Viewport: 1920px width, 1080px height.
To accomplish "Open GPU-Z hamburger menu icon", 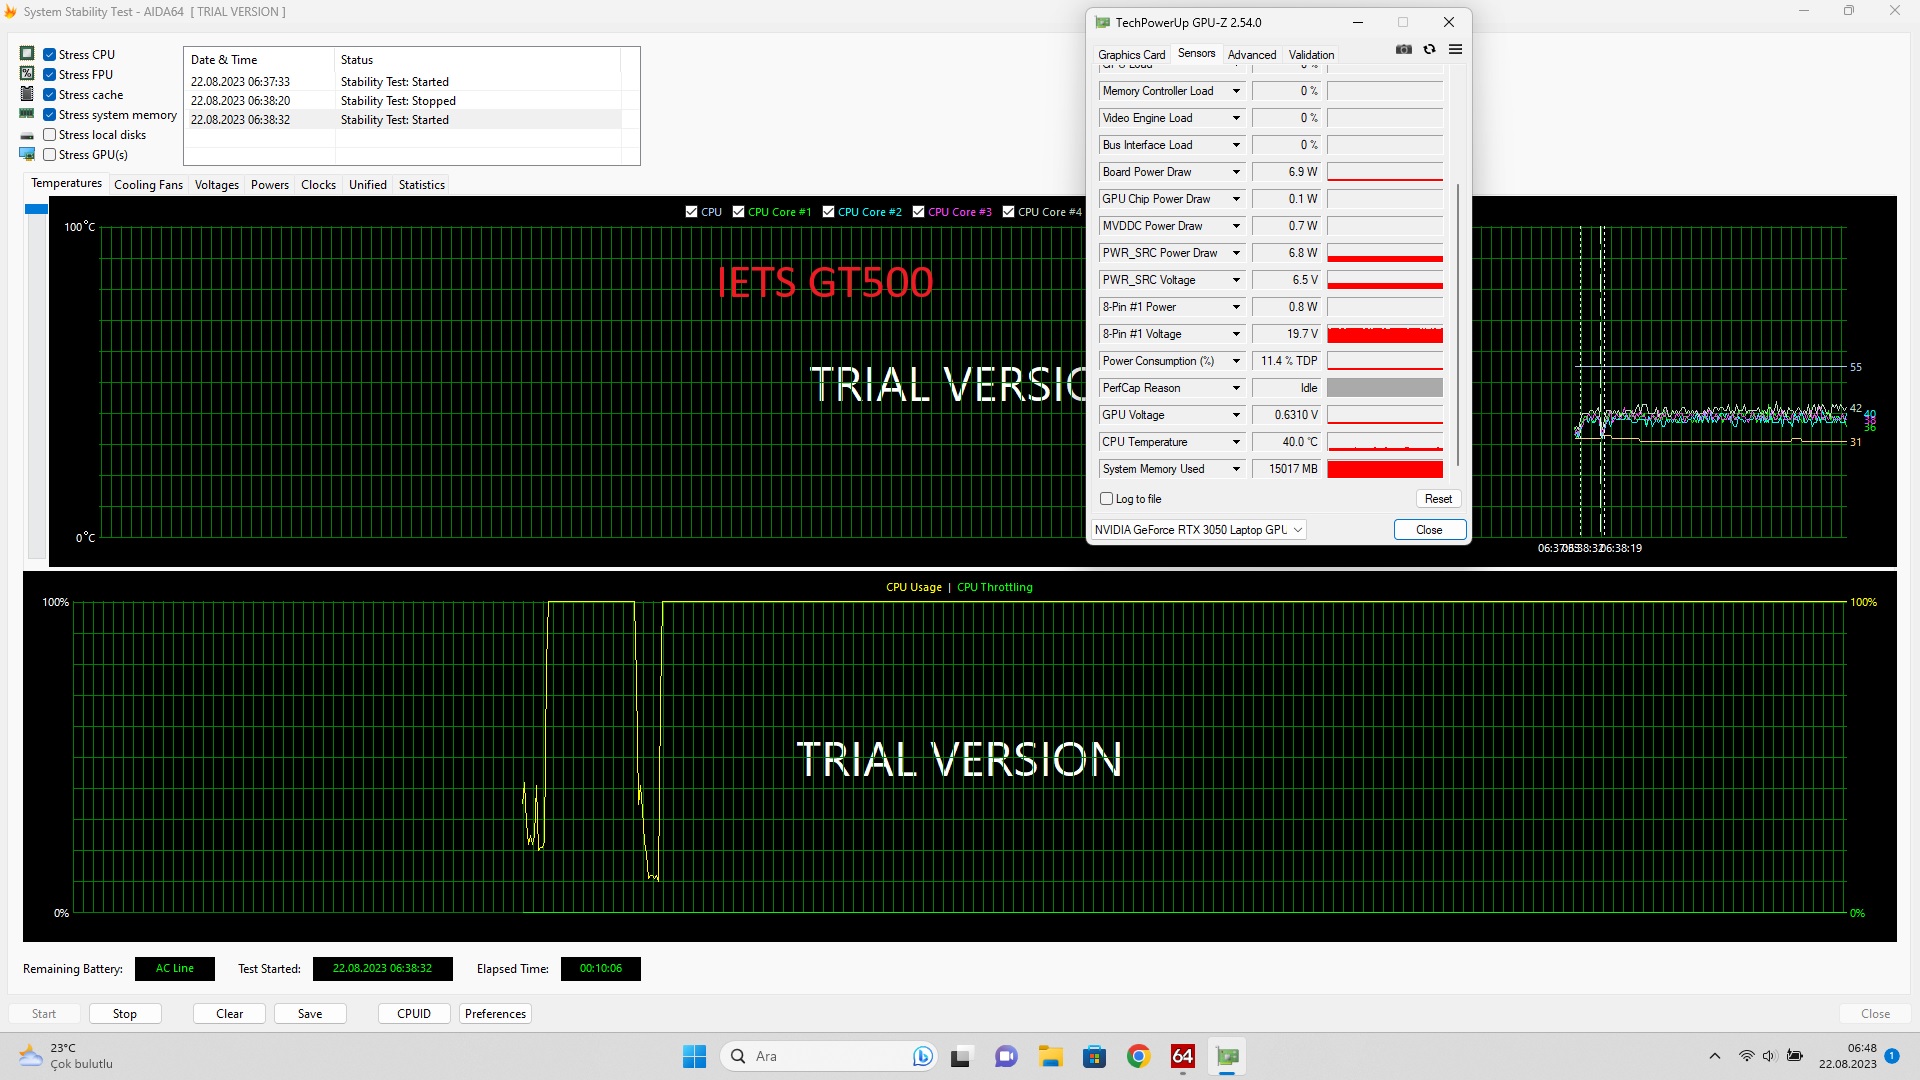I will 1455,49.
